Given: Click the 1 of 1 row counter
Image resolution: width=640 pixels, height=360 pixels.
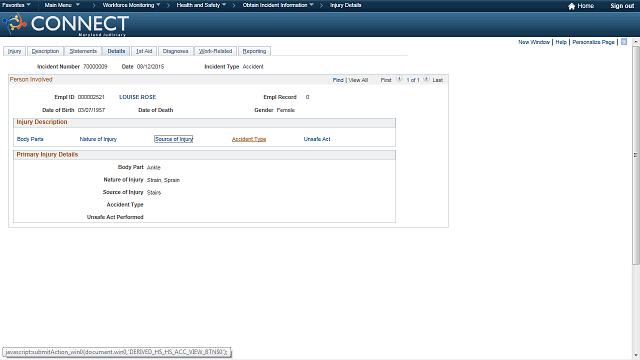Looking at the screenshot, I should [x=413, y=80].
